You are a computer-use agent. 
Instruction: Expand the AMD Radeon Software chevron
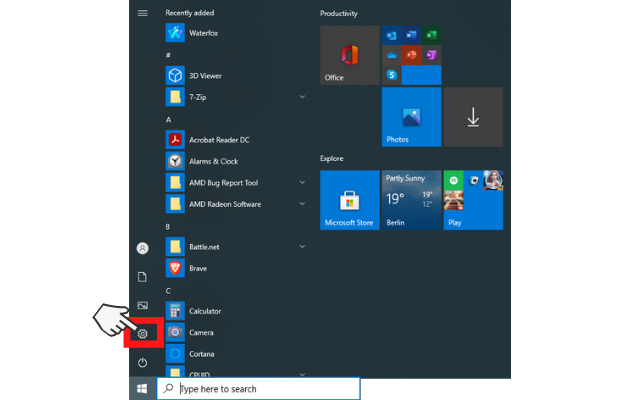click(x=302, y=204)
